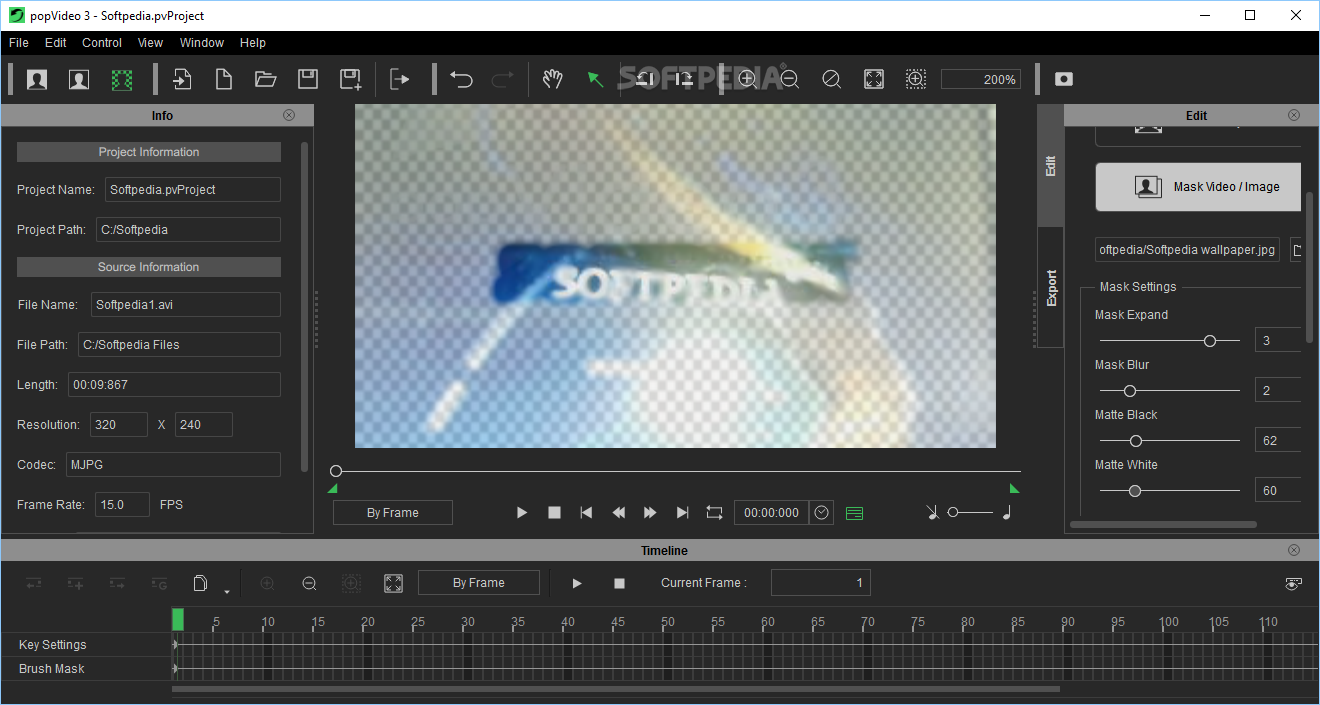Click the import video file icon
1320x705 pixels.
coord(182,79)
